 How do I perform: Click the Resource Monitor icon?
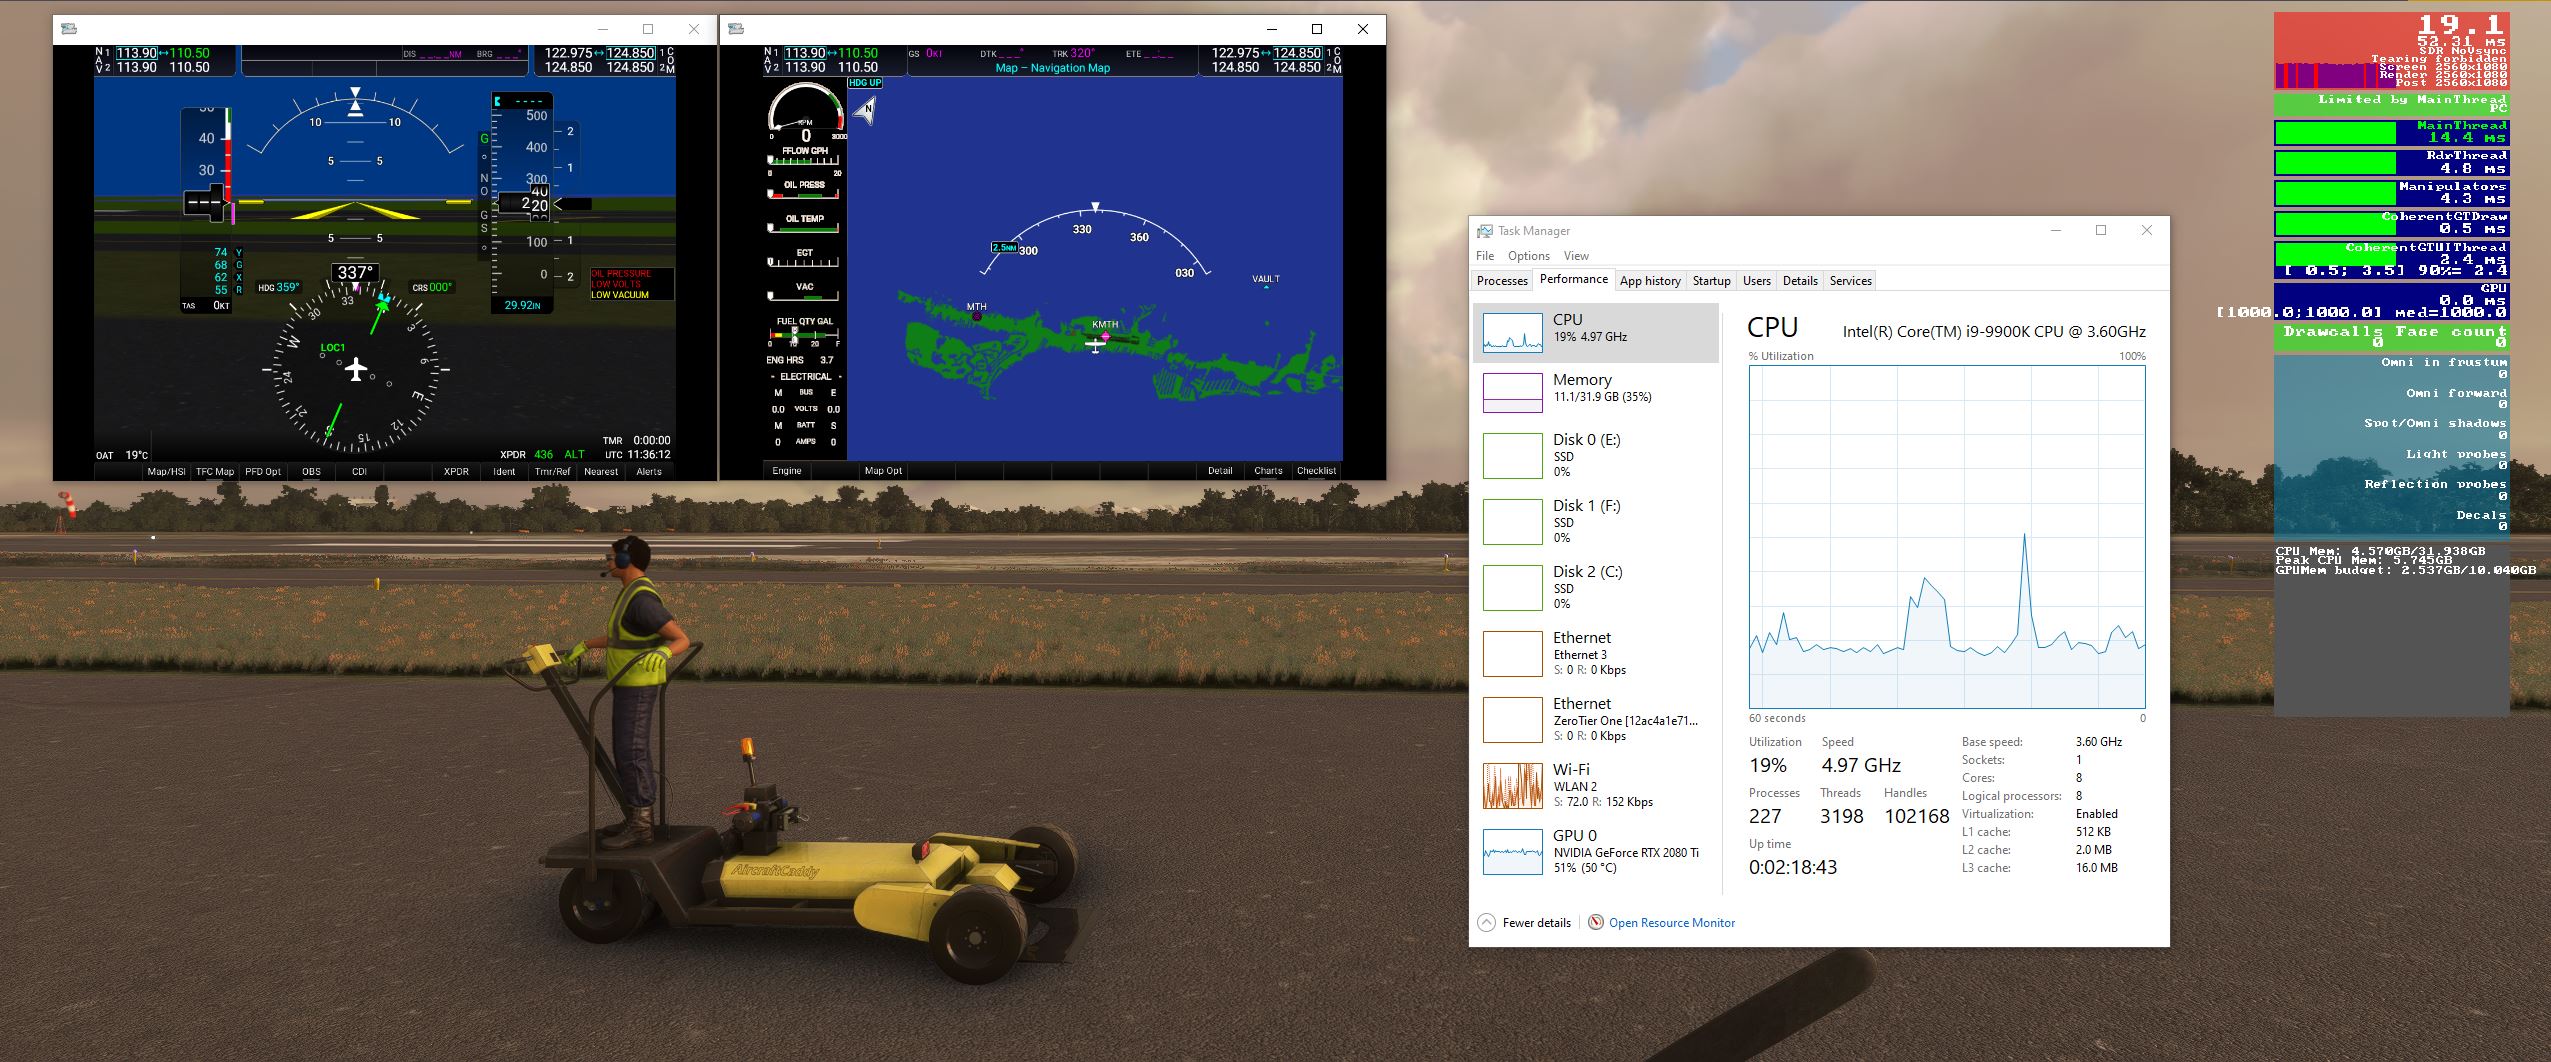point(1596,923)
